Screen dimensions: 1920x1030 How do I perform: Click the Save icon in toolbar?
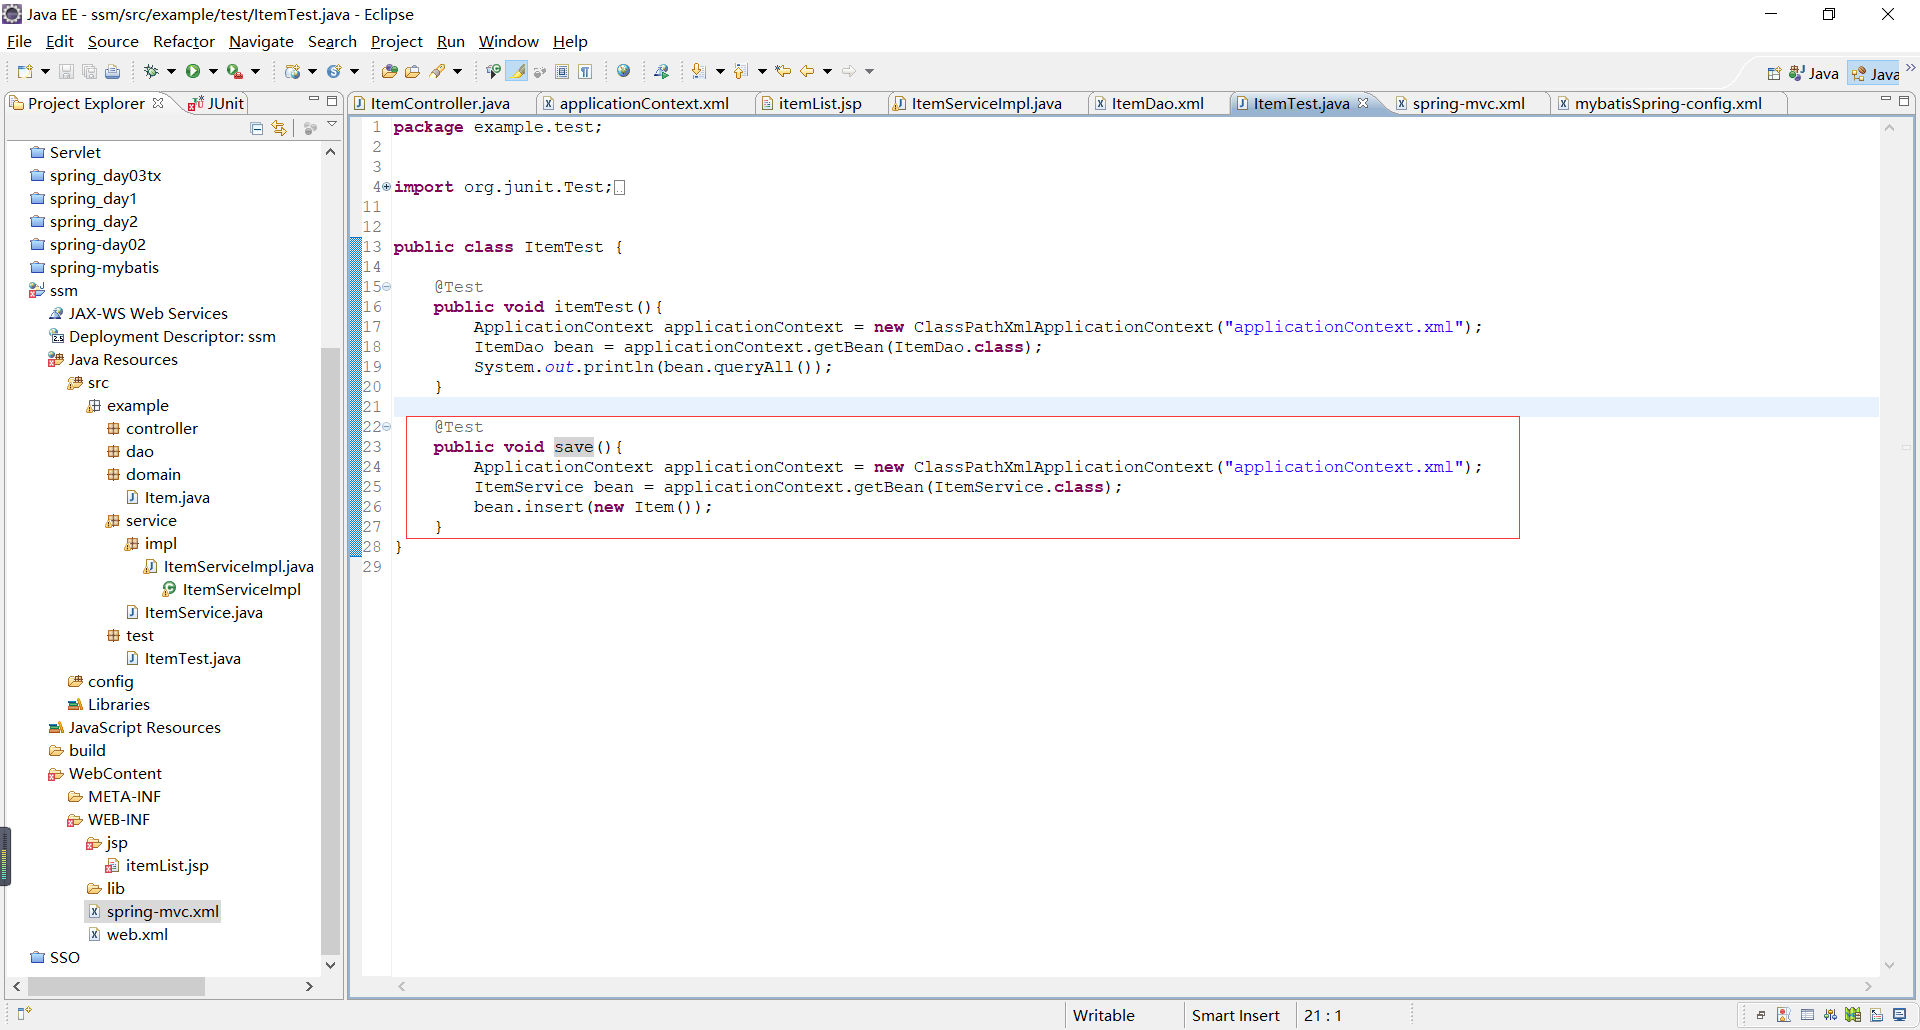tap(66, 71)
